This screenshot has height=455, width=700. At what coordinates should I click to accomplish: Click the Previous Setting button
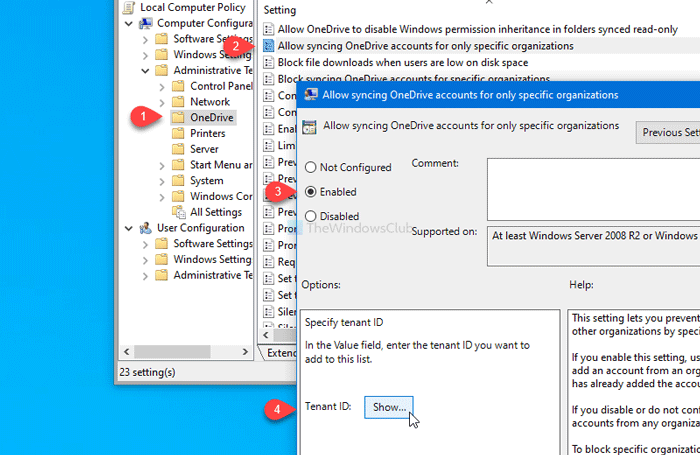tap(668, 133)
